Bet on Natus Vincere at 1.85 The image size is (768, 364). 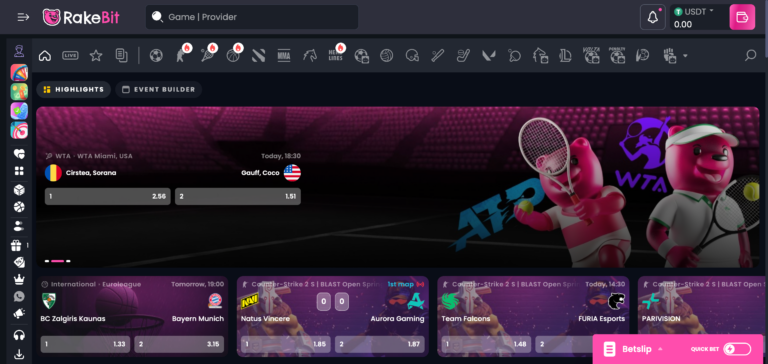(286, 344)
